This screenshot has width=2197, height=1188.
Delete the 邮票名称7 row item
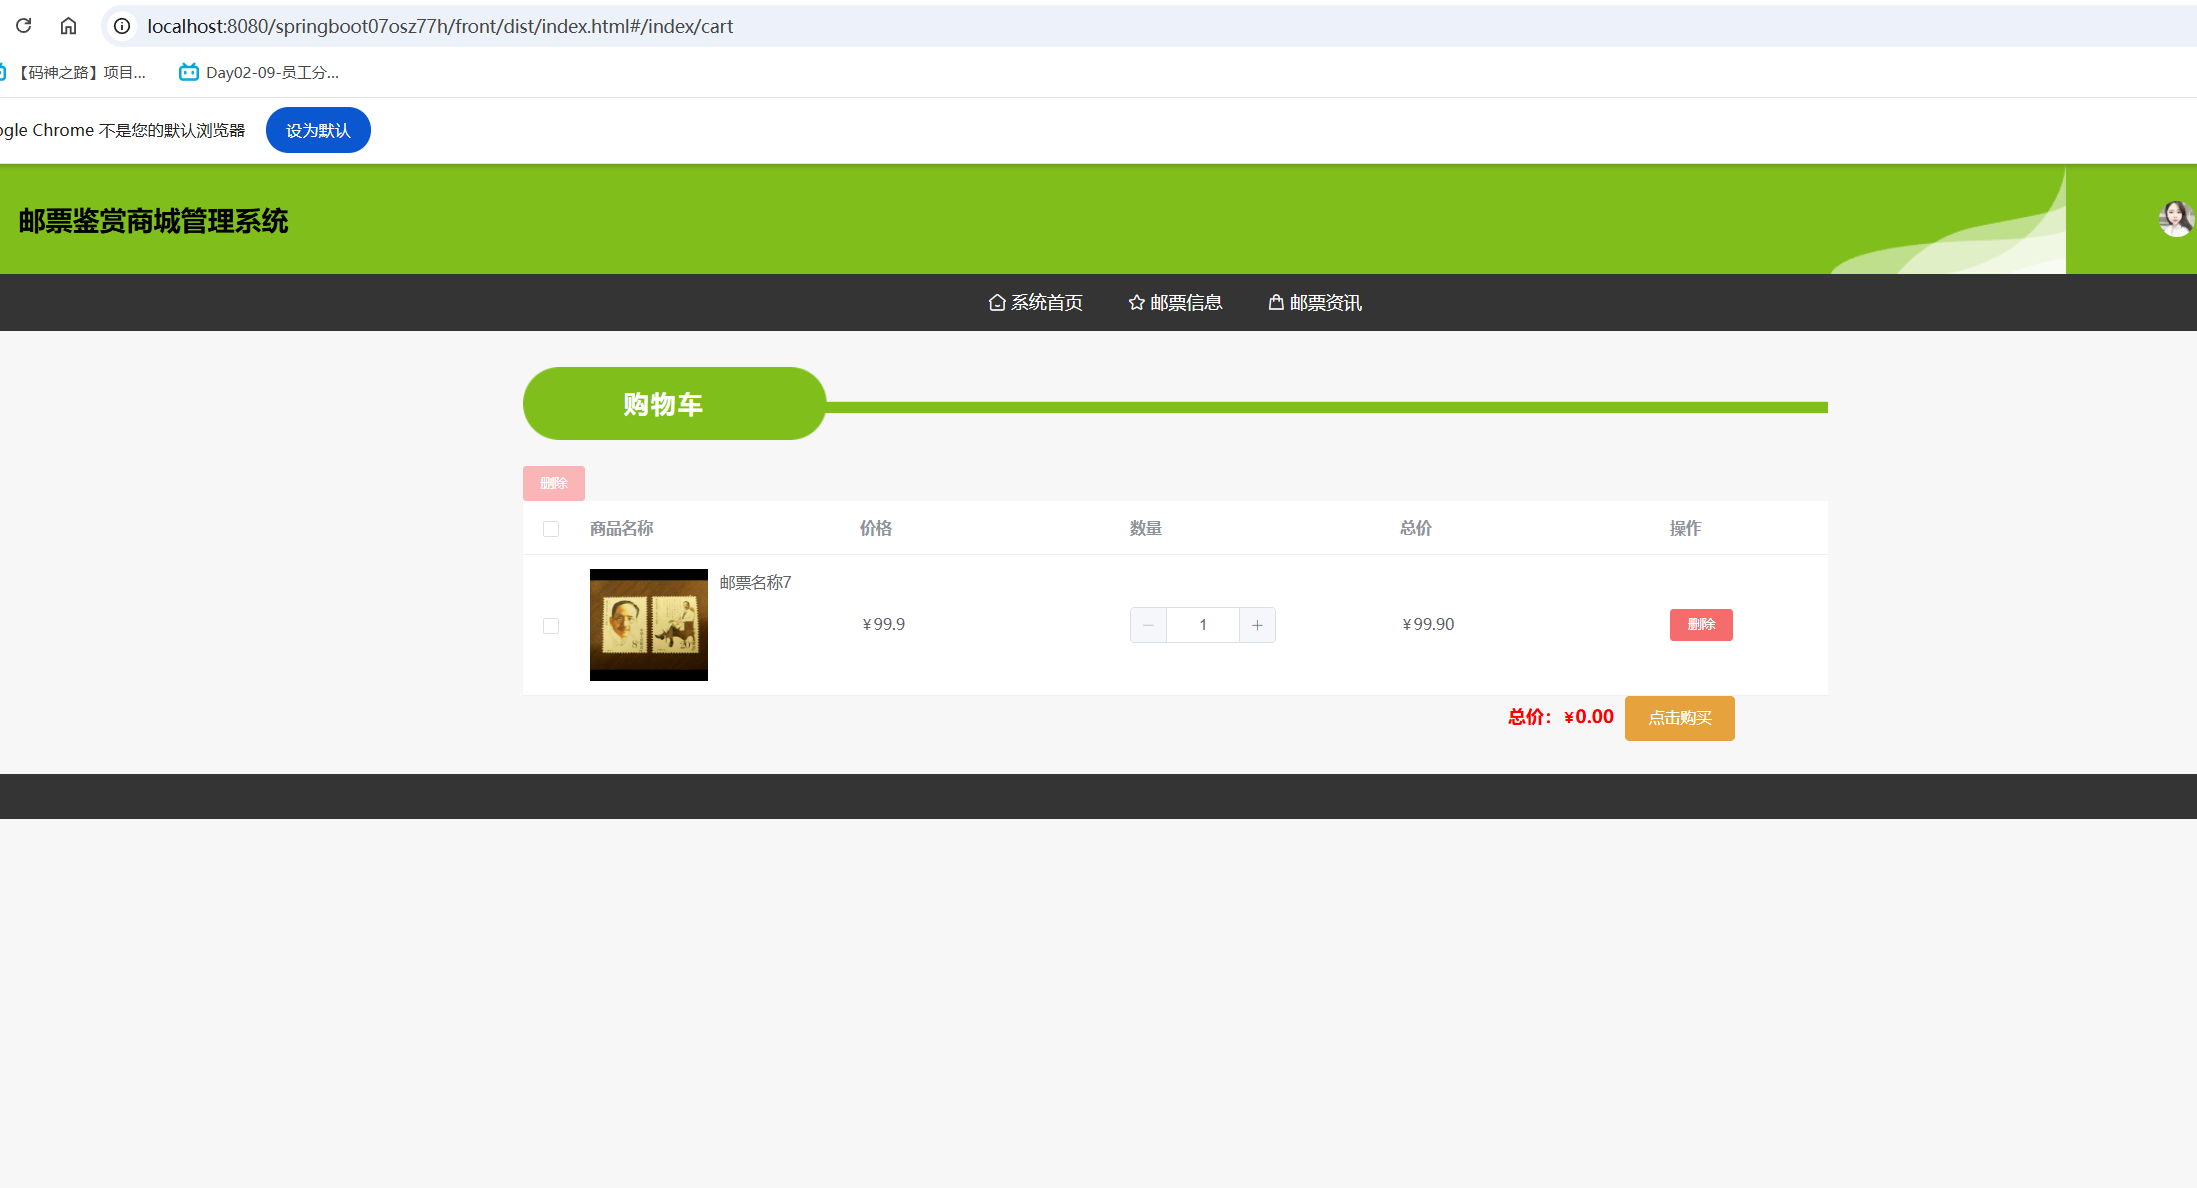(1700, 625)
